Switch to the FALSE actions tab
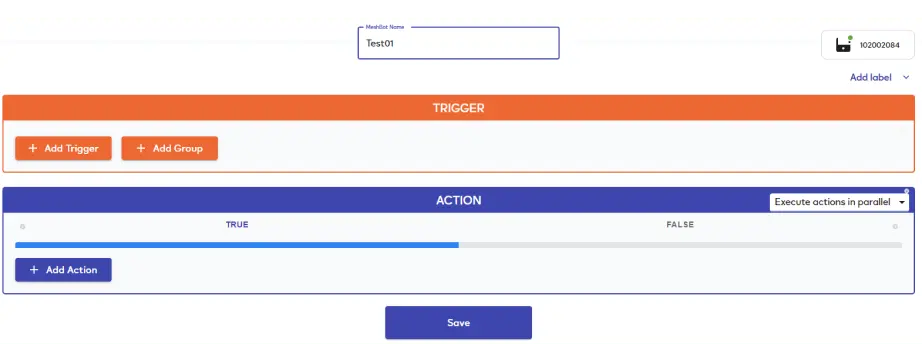This screenshot has width=922, height=361. coord(680,225)
